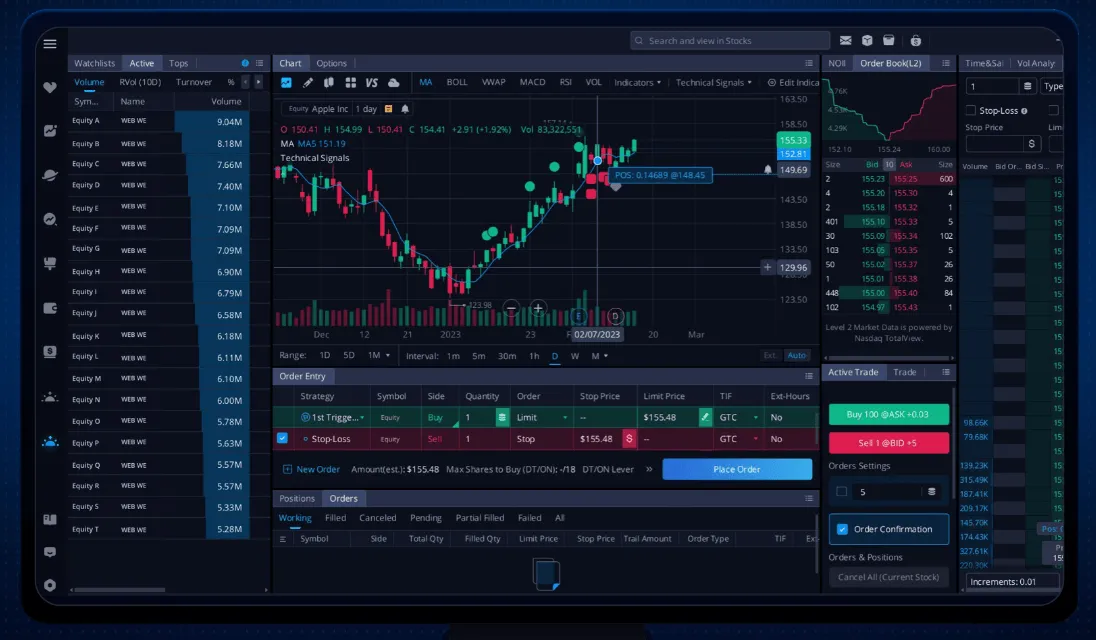Click the green limit price edit icon

[705, 417]
